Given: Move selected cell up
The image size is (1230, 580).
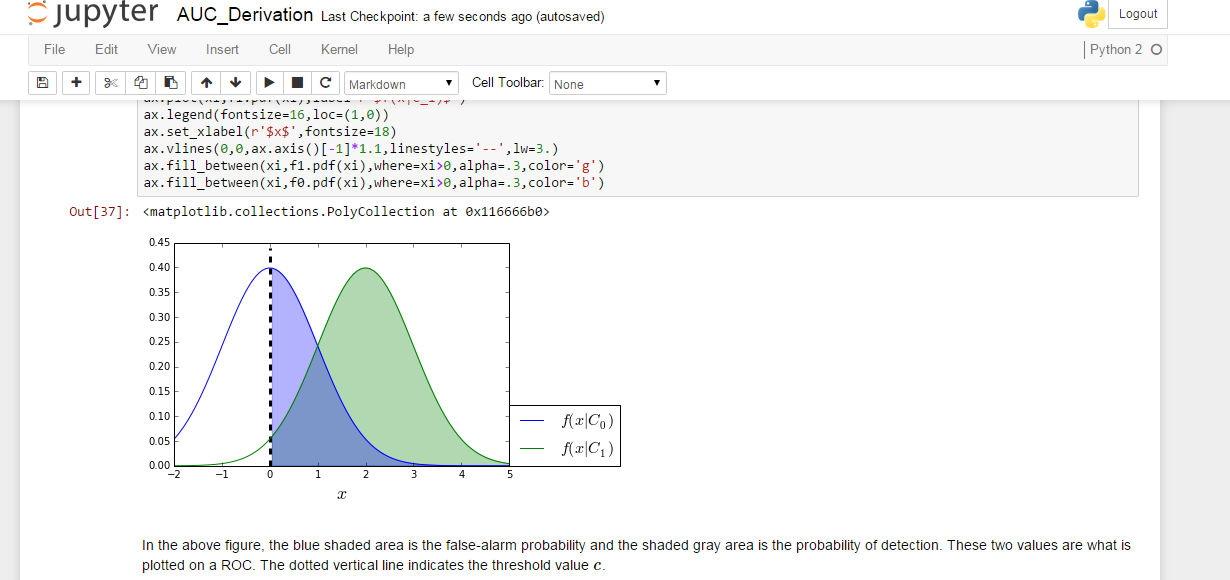Looking at the screenshot, I should (206, 83).
